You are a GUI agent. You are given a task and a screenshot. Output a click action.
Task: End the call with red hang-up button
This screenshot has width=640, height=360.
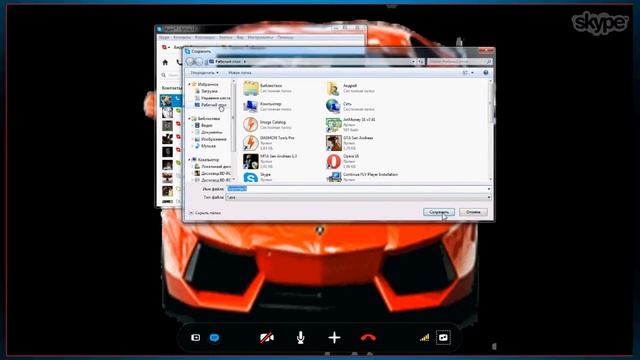[368, 338]
